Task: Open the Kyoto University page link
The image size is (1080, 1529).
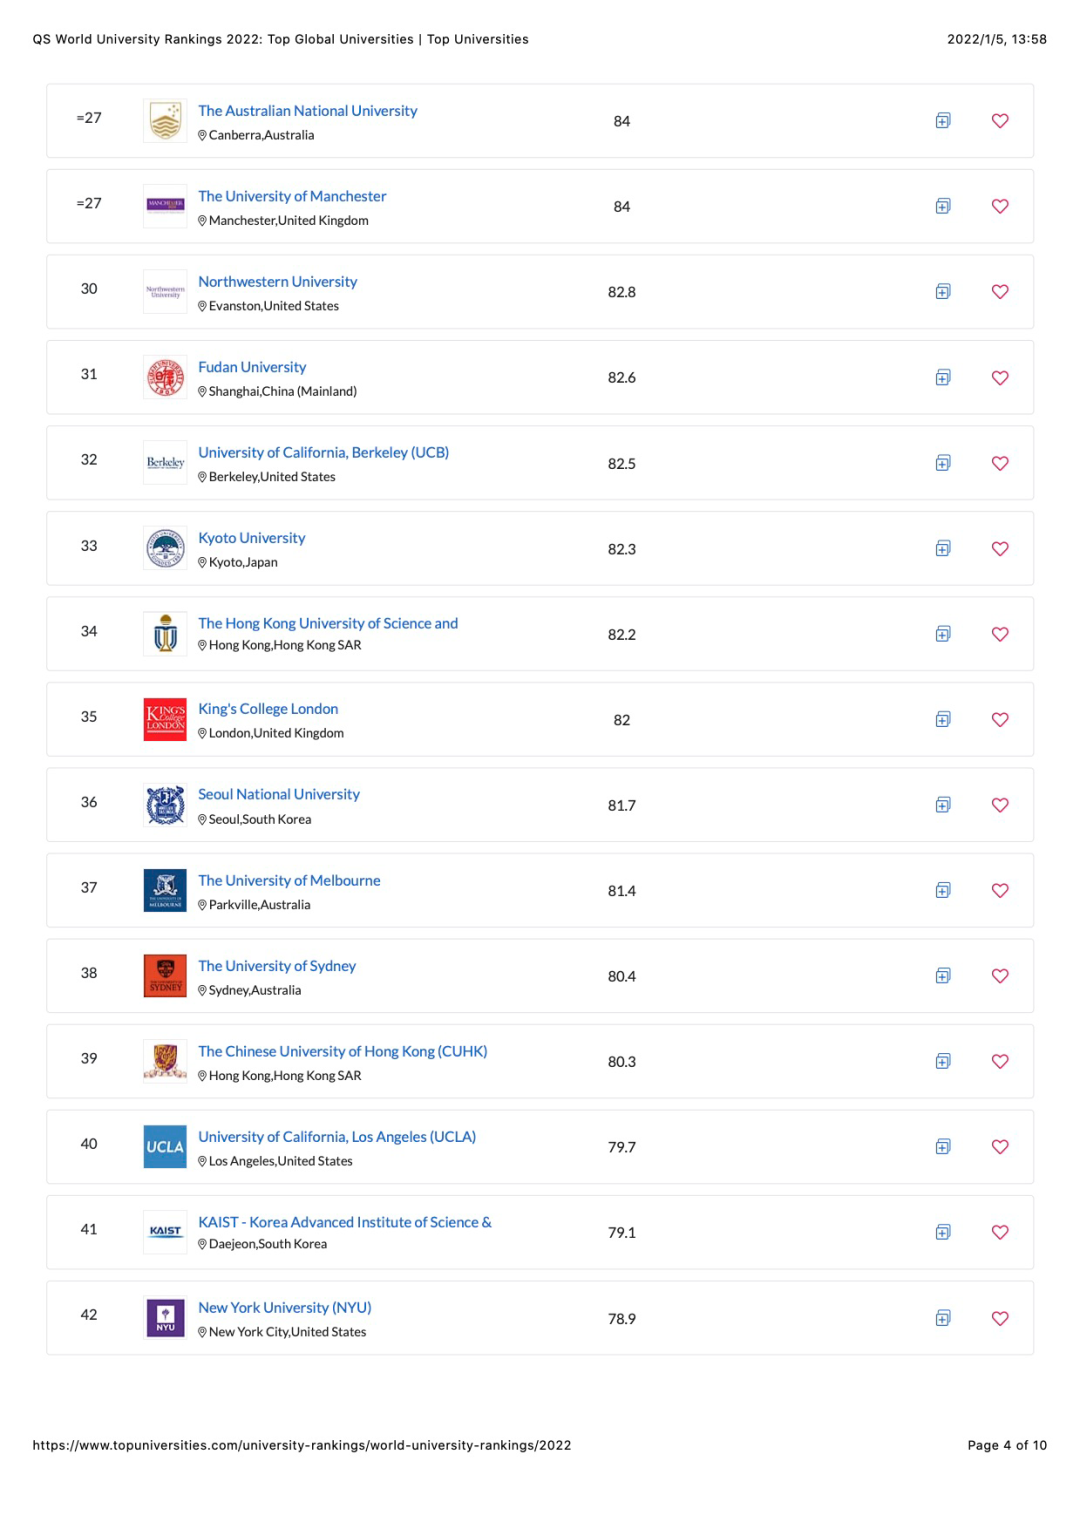Action: pos(252,538)
